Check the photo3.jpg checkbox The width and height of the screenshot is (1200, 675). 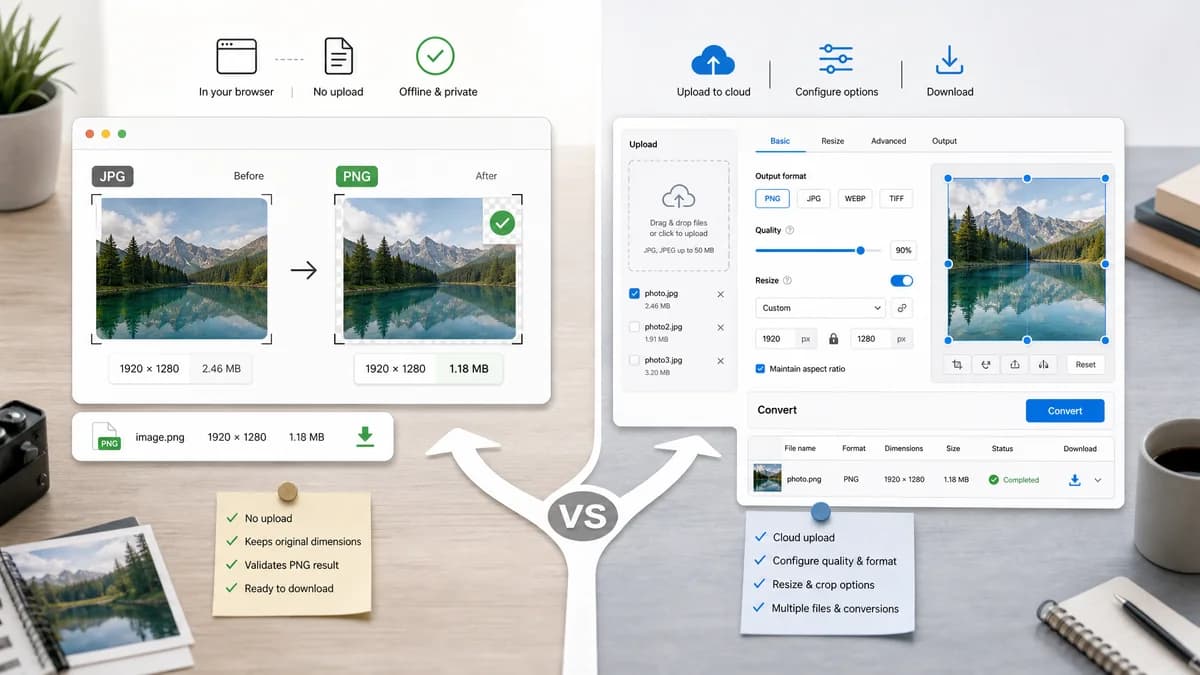tap(634, 360)
